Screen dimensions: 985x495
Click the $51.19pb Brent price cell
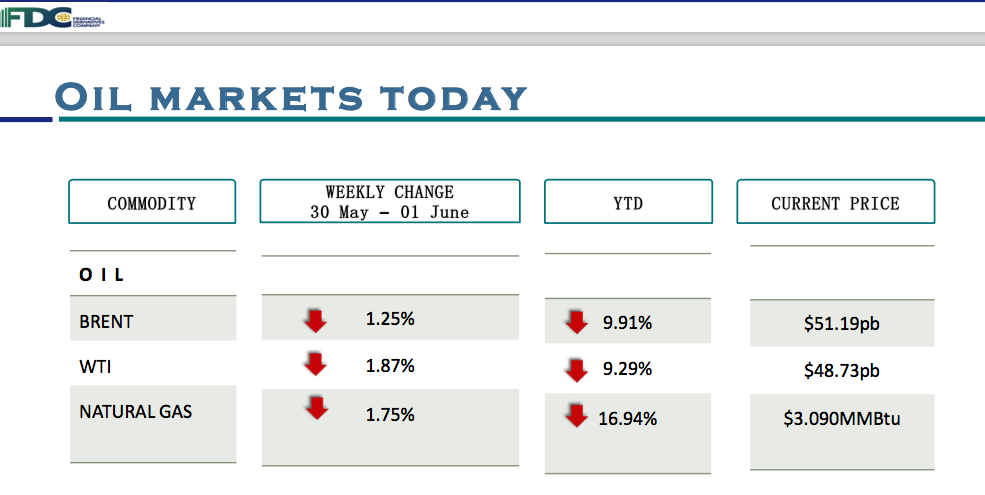coord(841,323)
